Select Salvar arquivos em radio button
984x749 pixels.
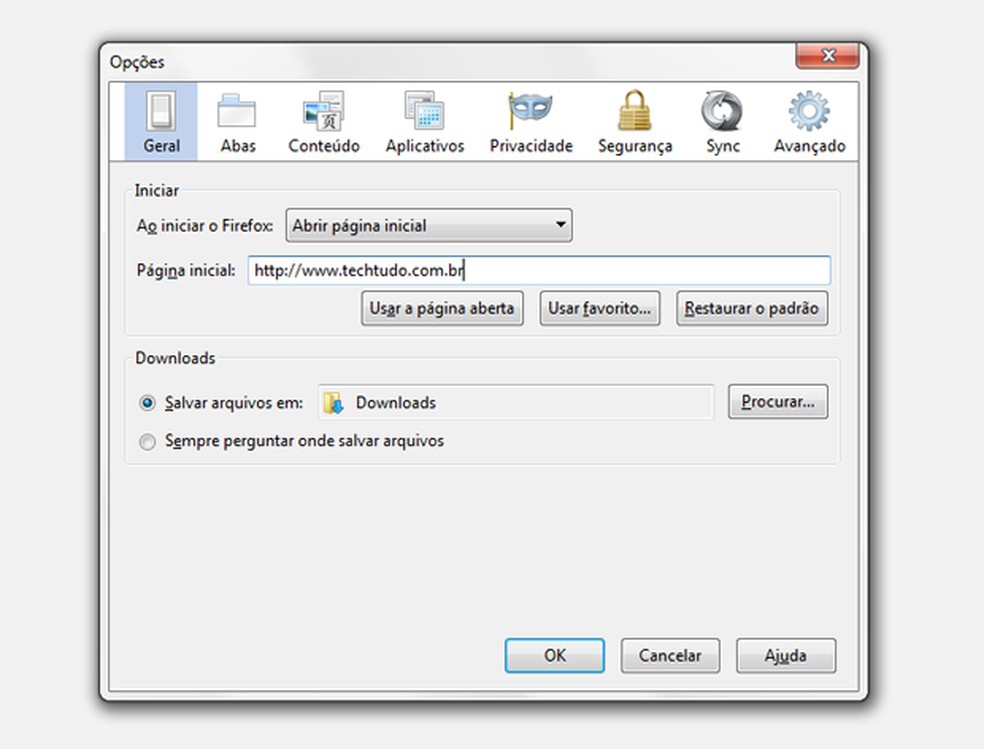point(147,403)
